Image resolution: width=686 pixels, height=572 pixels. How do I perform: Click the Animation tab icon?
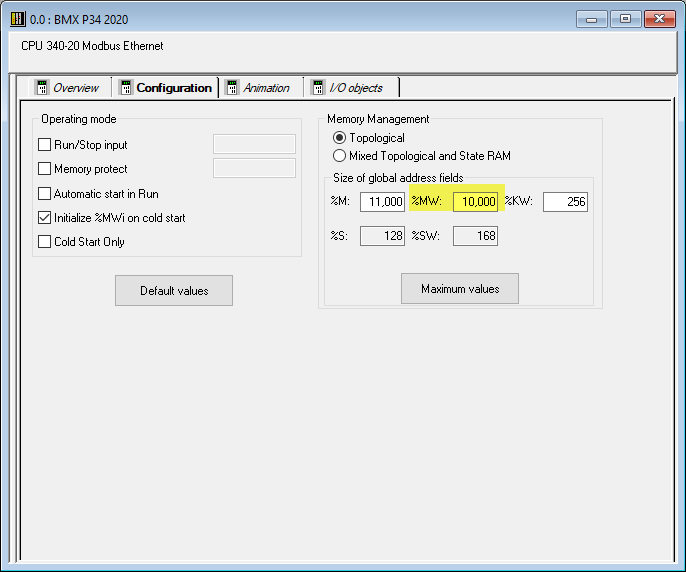click(x=232, y=88)
